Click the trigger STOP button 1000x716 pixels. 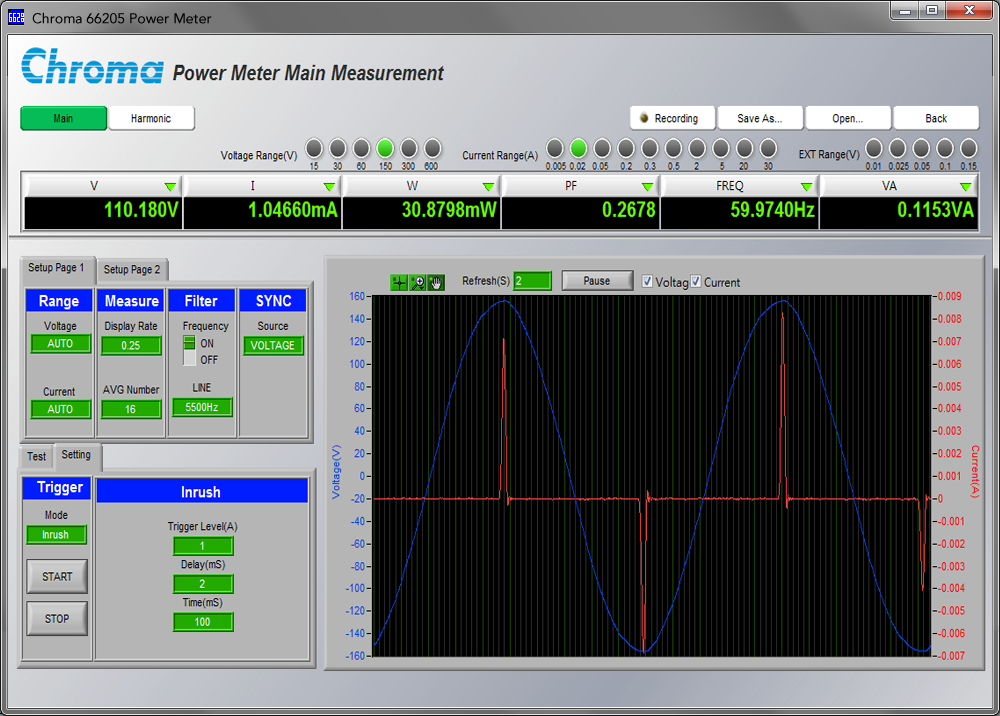(x=57, y=618)
